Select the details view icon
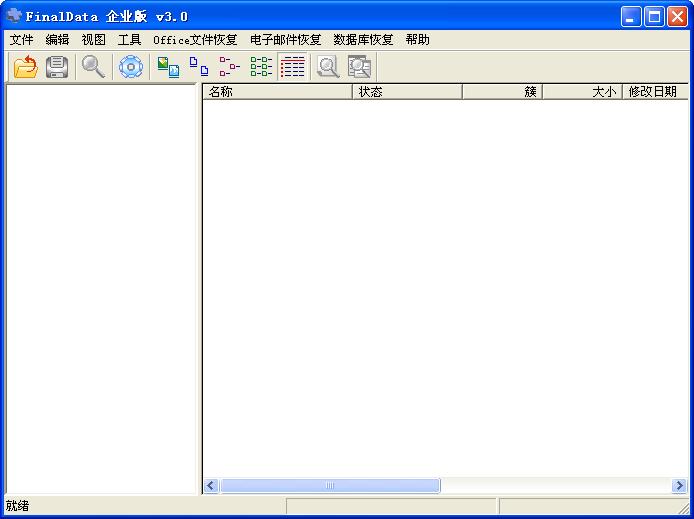Image resolution: width=694 pixels, height=519 pixels. pos(293,67)
